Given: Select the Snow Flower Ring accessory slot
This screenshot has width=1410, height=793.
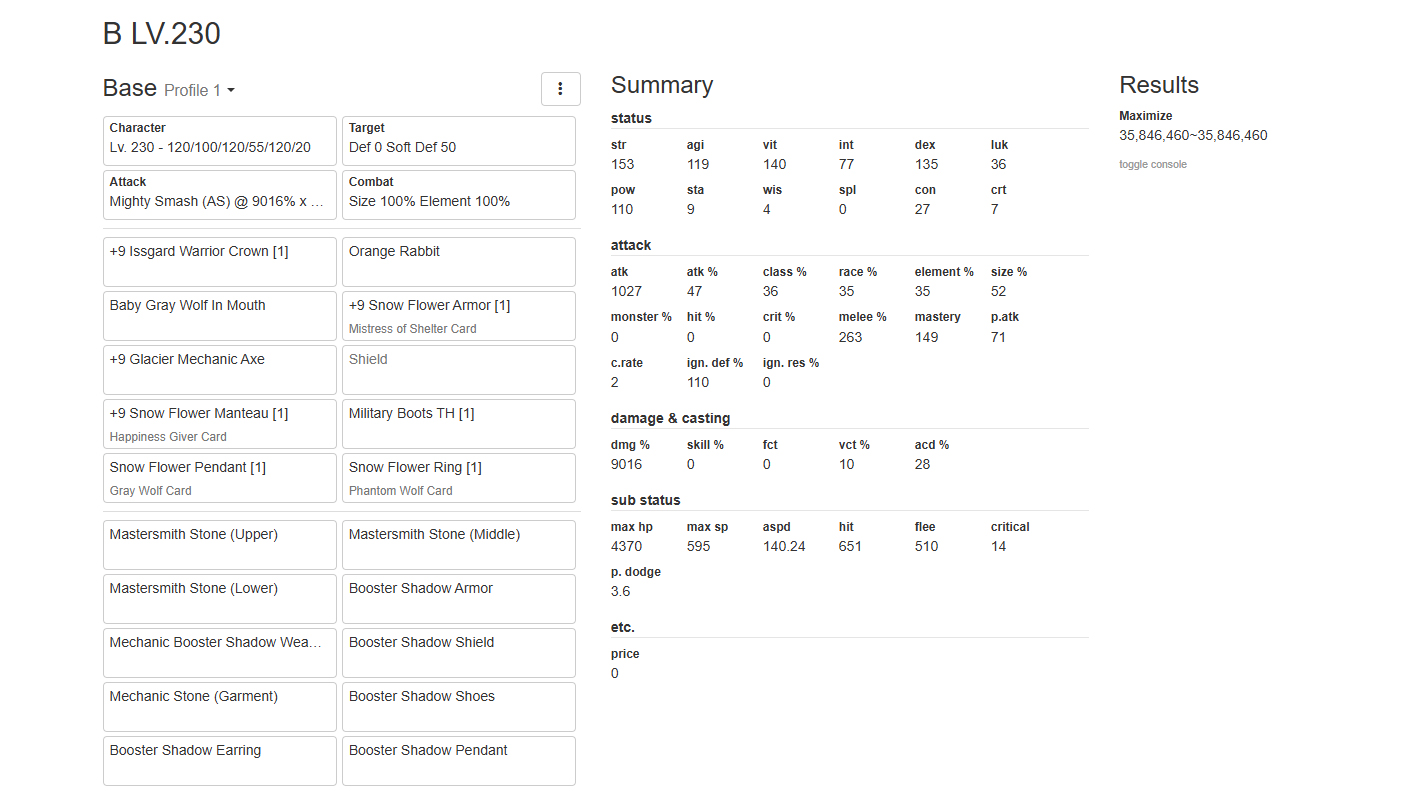Looking at the screenshot, I should tap(458, 477).
